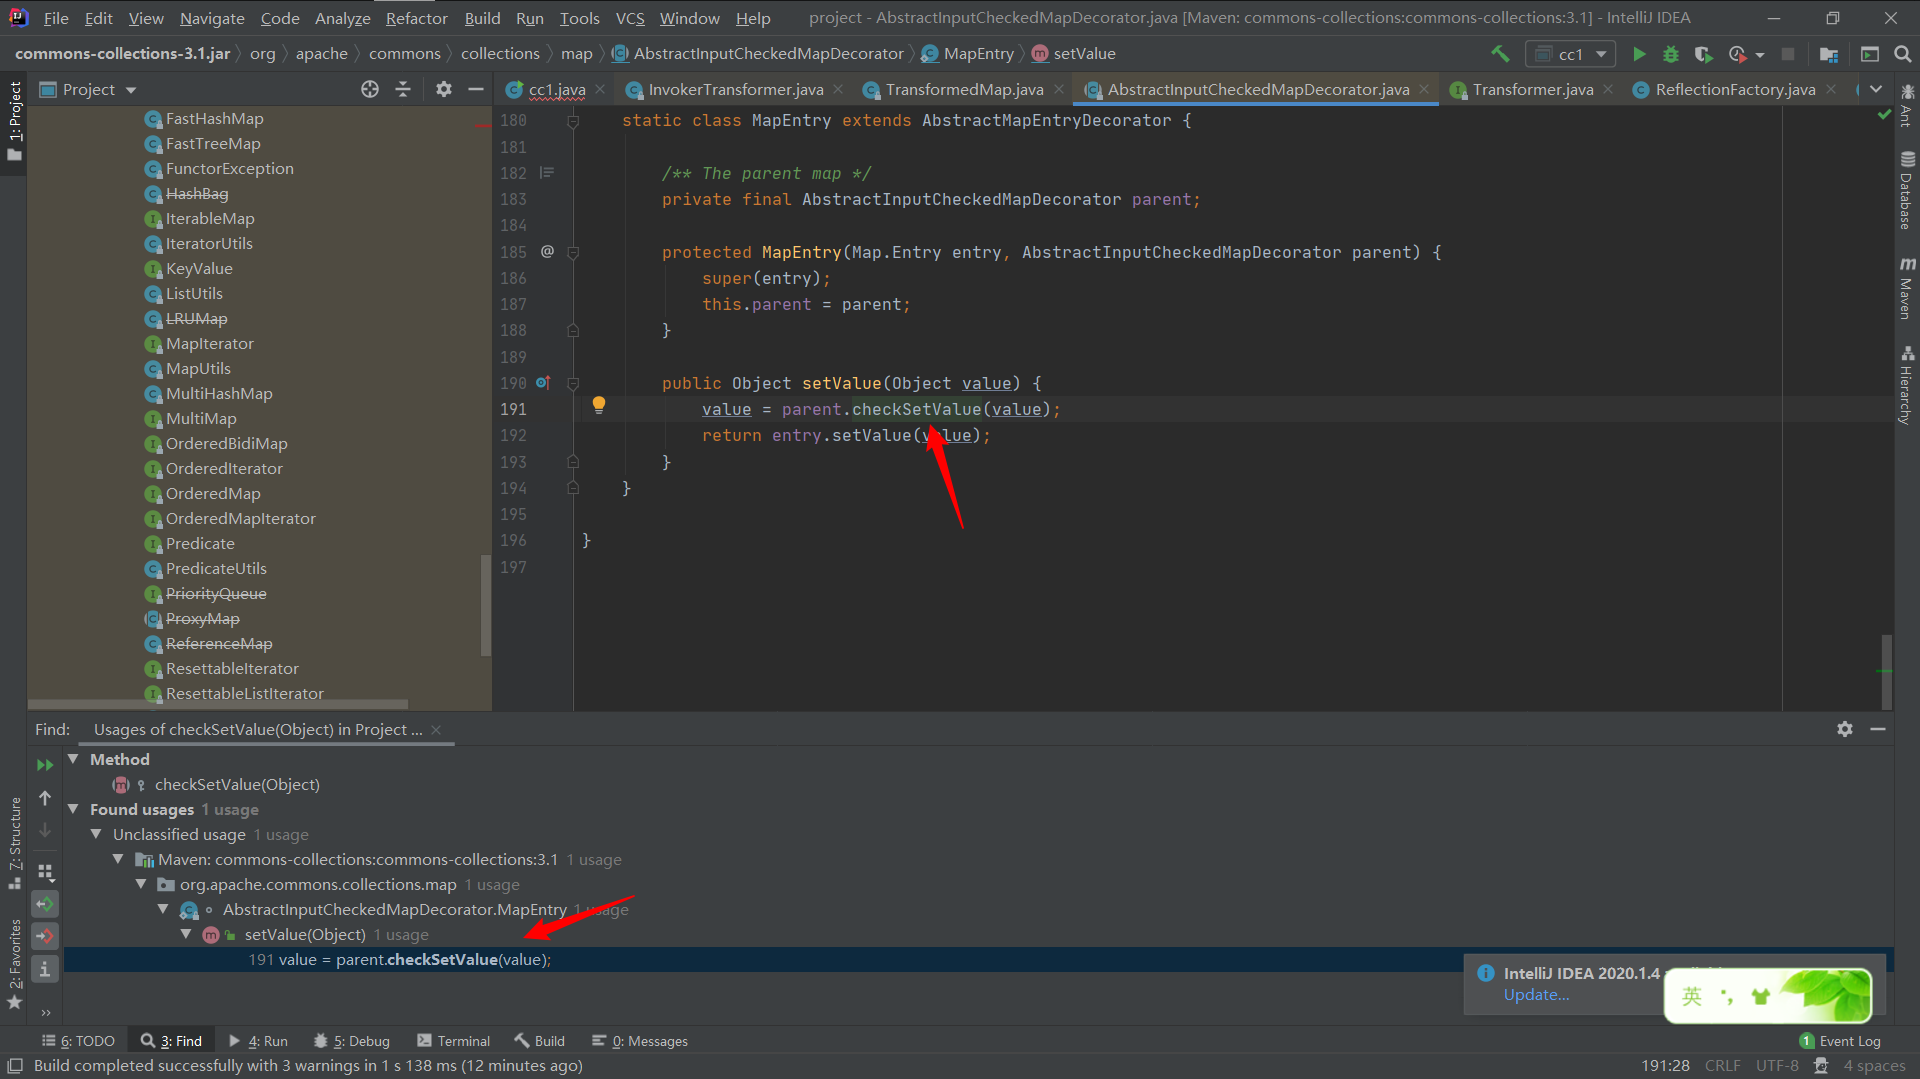
Task: Close the Usages of checkSetValue(Object) tab
Action: 436,730
